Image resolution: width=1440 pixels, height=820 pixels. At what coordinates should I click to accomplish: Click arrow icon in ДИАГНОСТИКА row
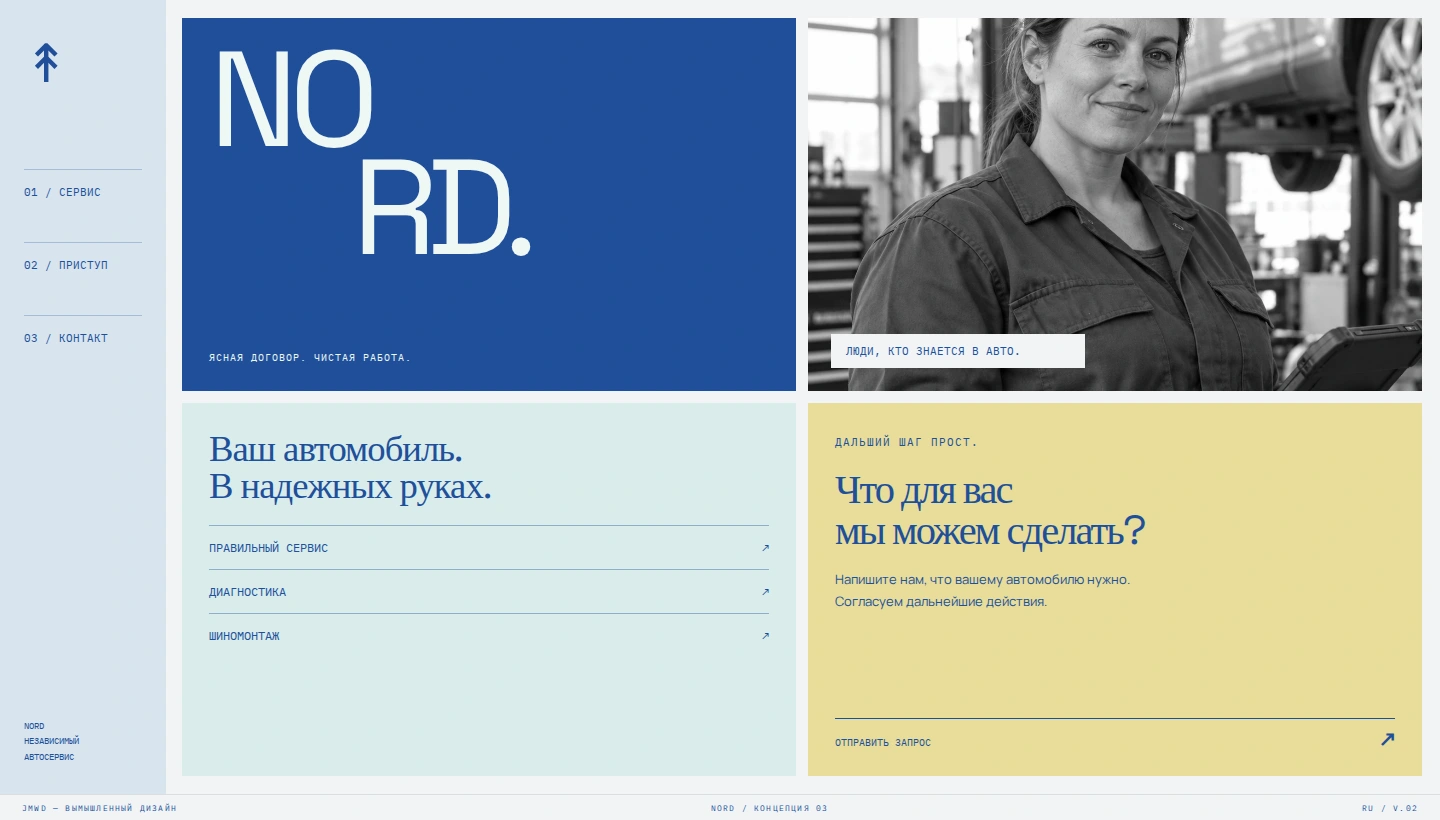point(765,592)
